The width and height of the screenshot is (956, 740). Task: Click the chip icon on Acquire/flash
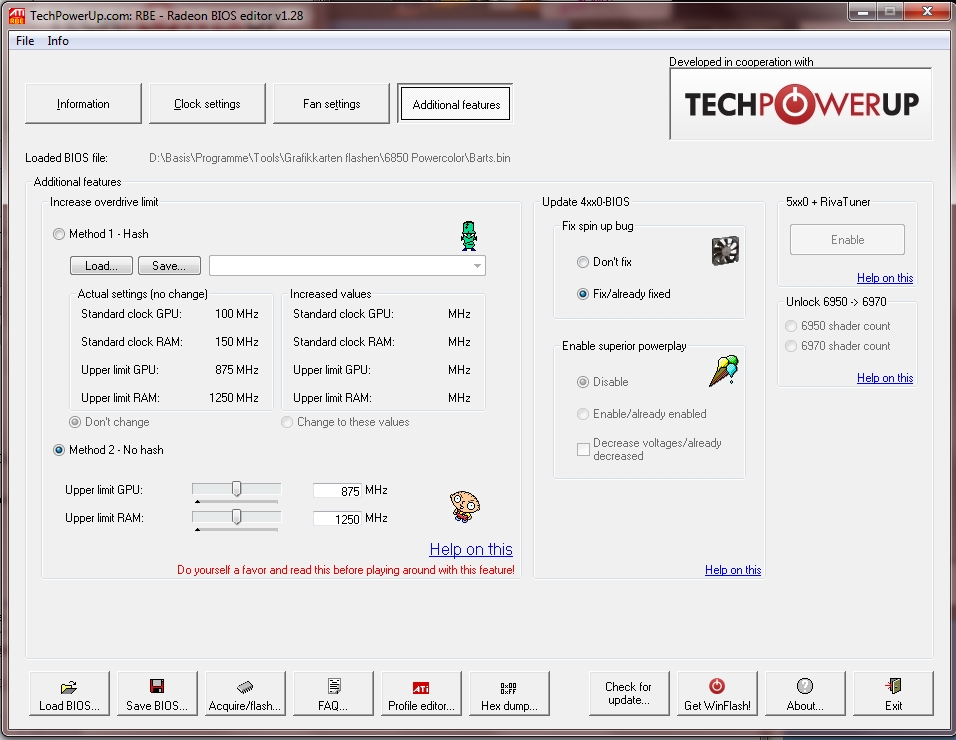click(x=244, y=687)
